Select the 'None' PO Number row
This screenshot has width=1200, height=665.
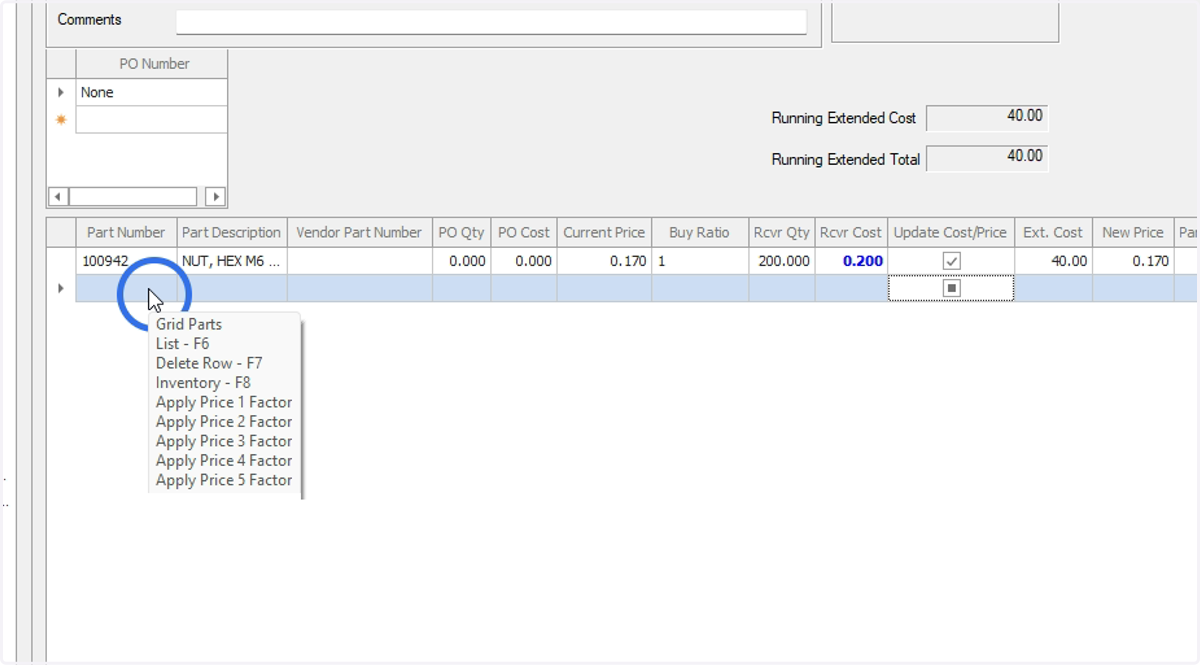[x=152, y=92]
